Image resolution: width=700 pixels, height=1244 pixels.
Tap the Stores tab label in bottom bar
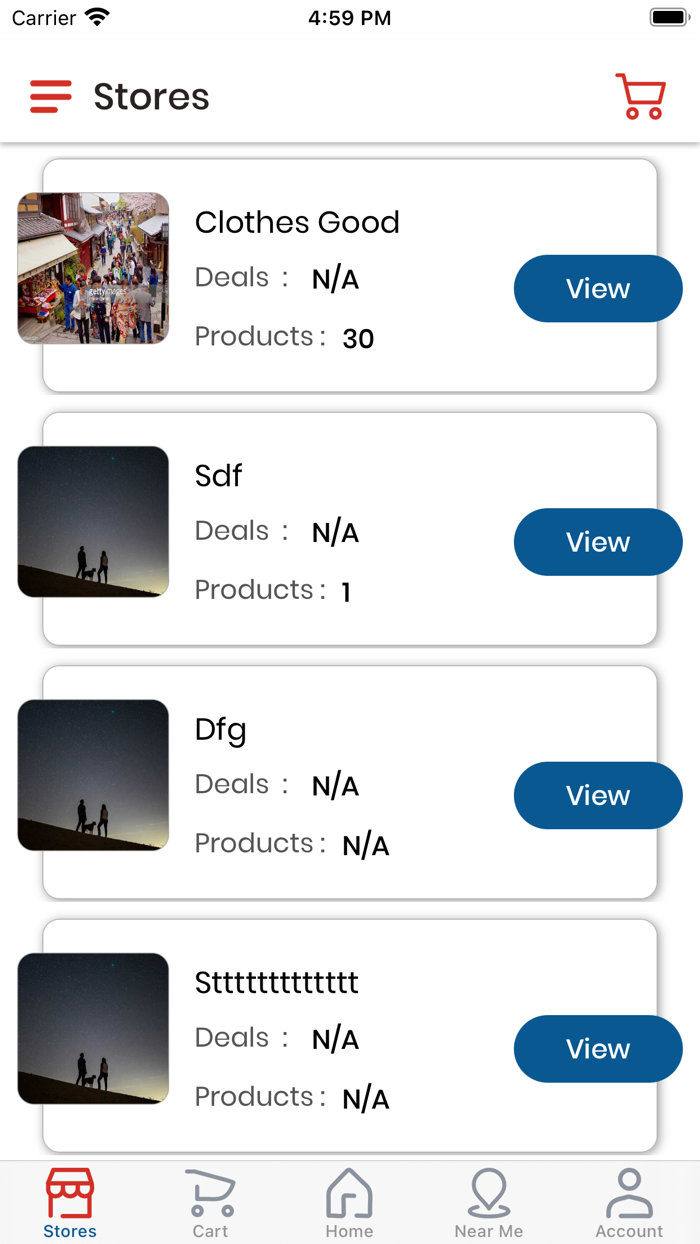coord(70,1231)
